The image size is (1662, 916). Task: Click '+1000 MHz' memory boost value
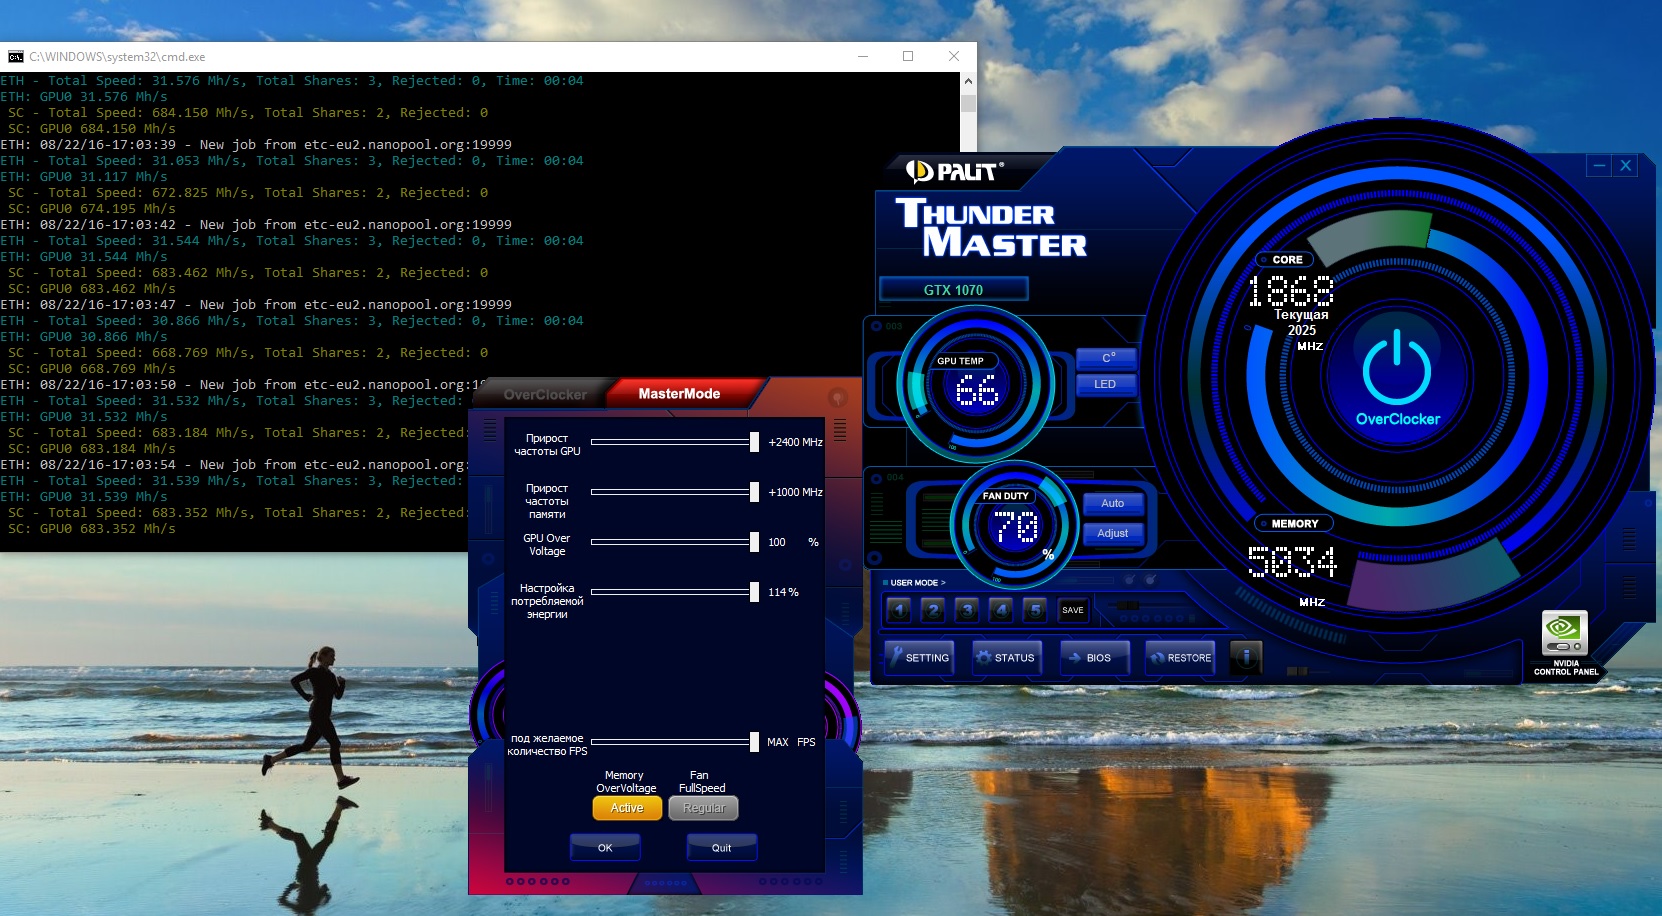[795, 492]
